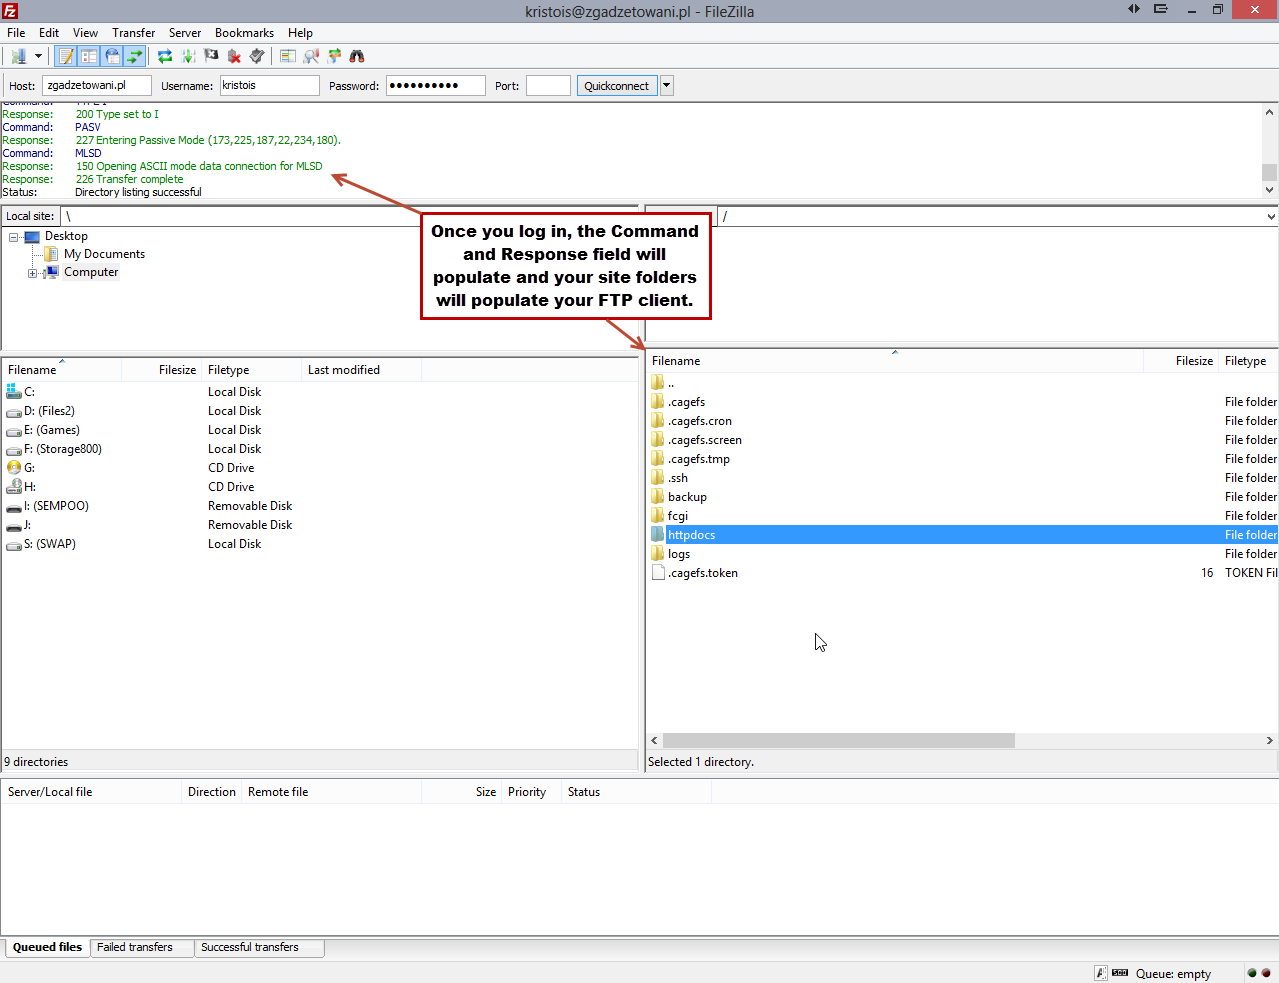Click the Host input field

(97, 86)
